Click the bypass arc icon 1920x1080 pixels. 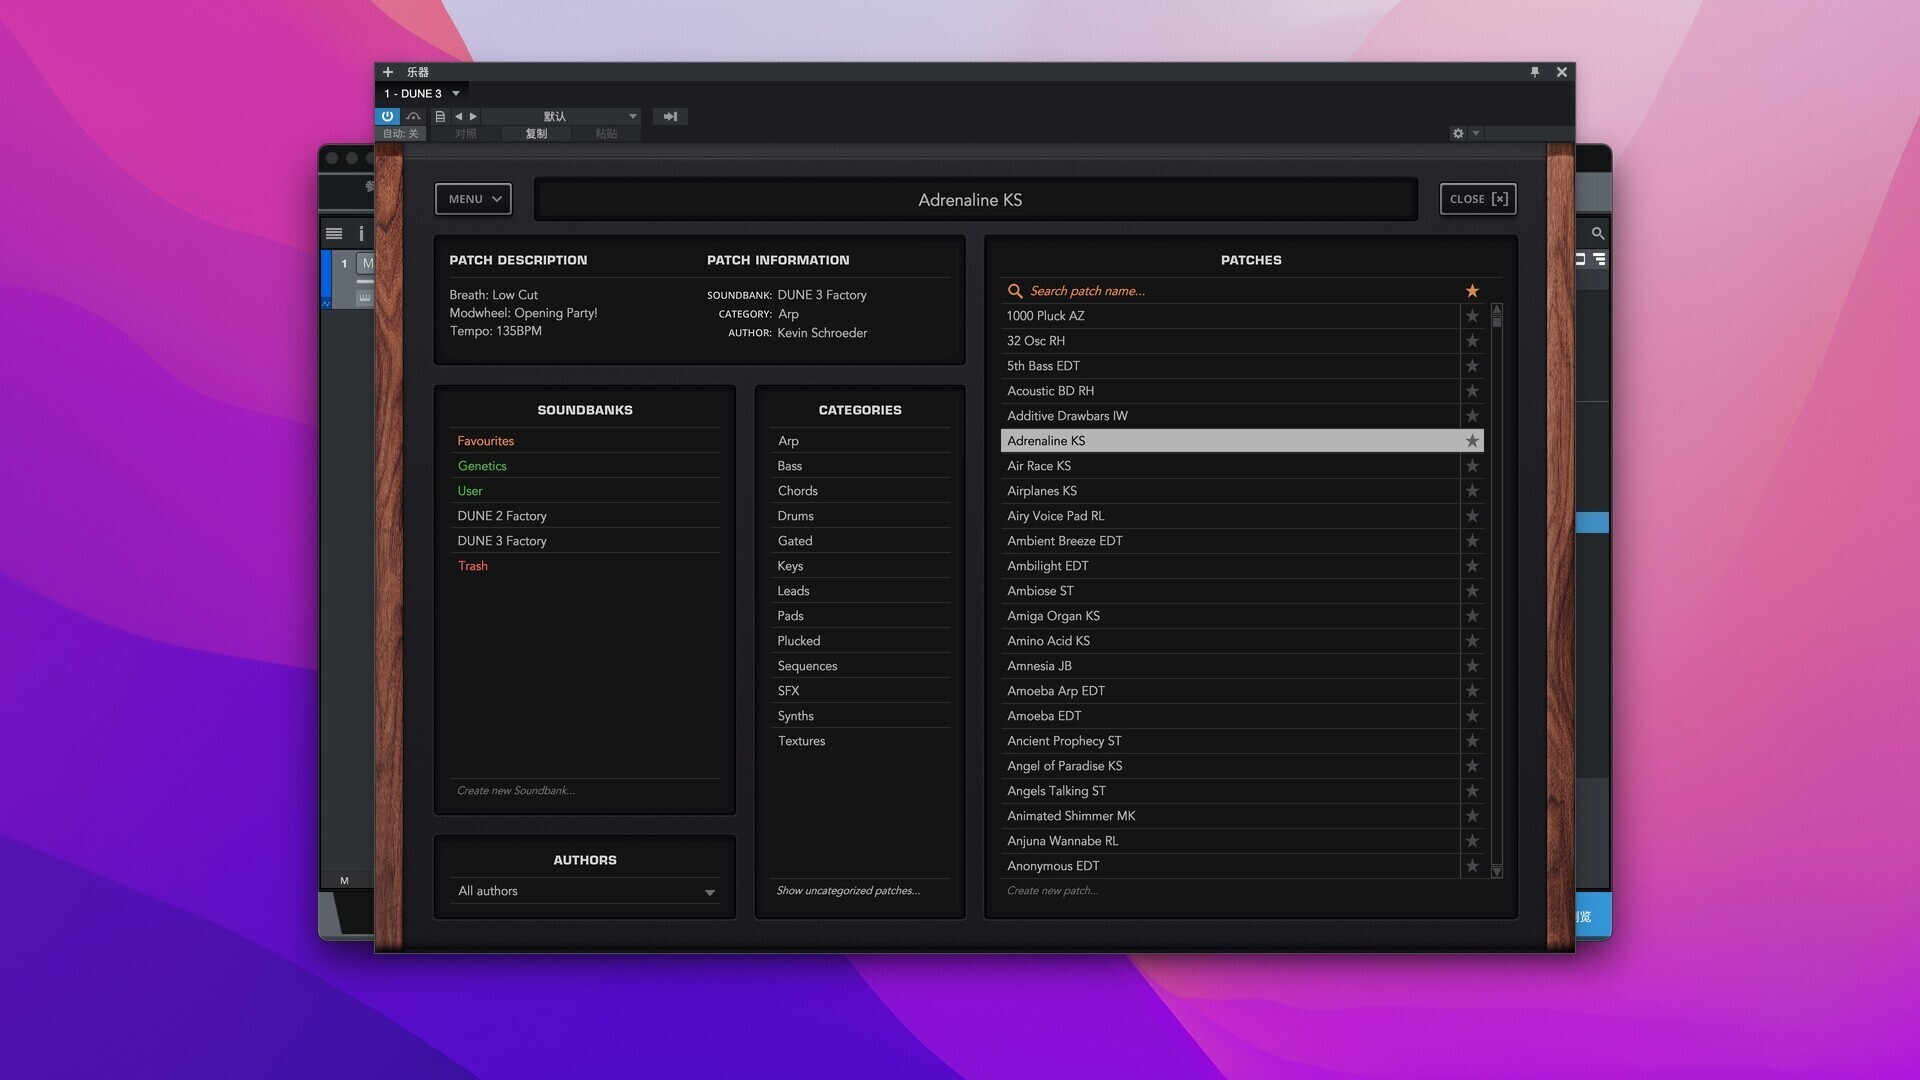(413, 116)
